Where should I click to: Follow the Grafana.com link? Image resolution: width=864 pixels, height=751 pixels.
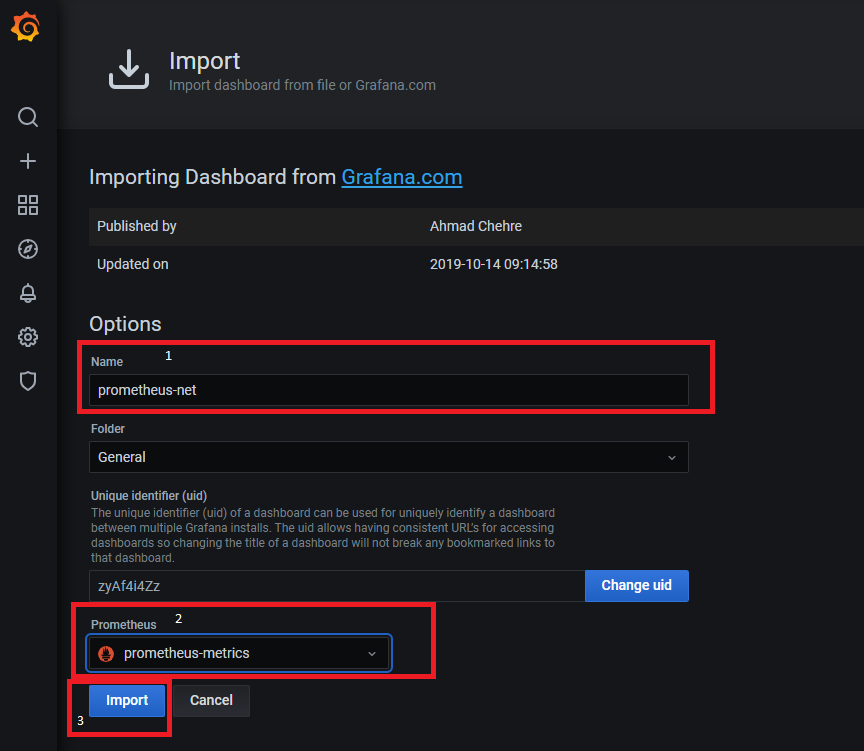click(x=402, y=177)
